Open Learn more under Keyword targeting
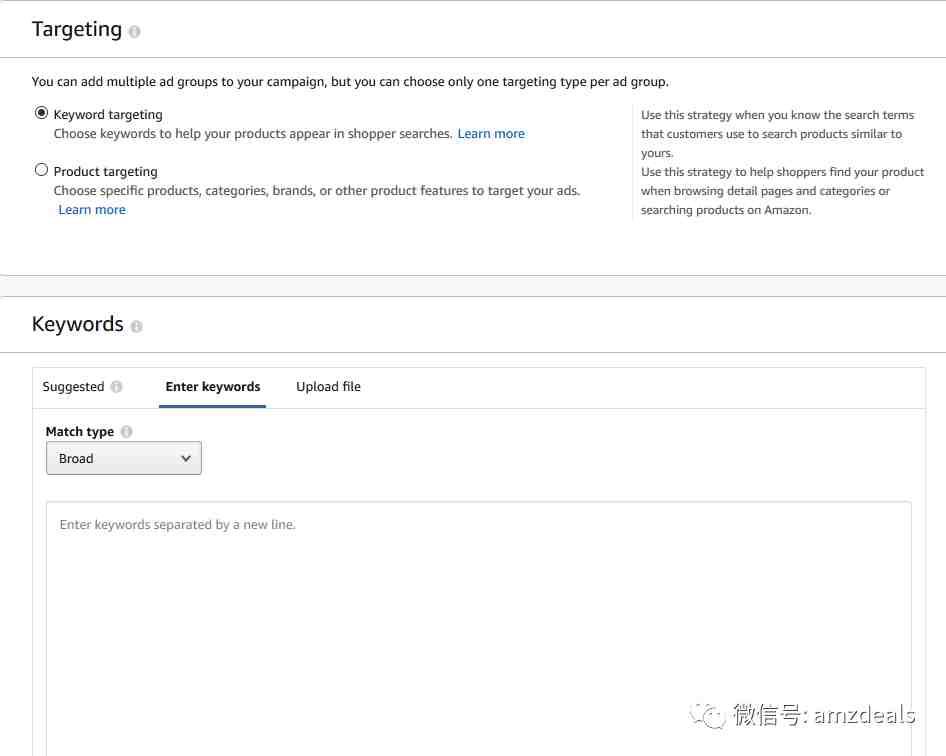This screenshot has height=756, width=946. click(491, 133)
